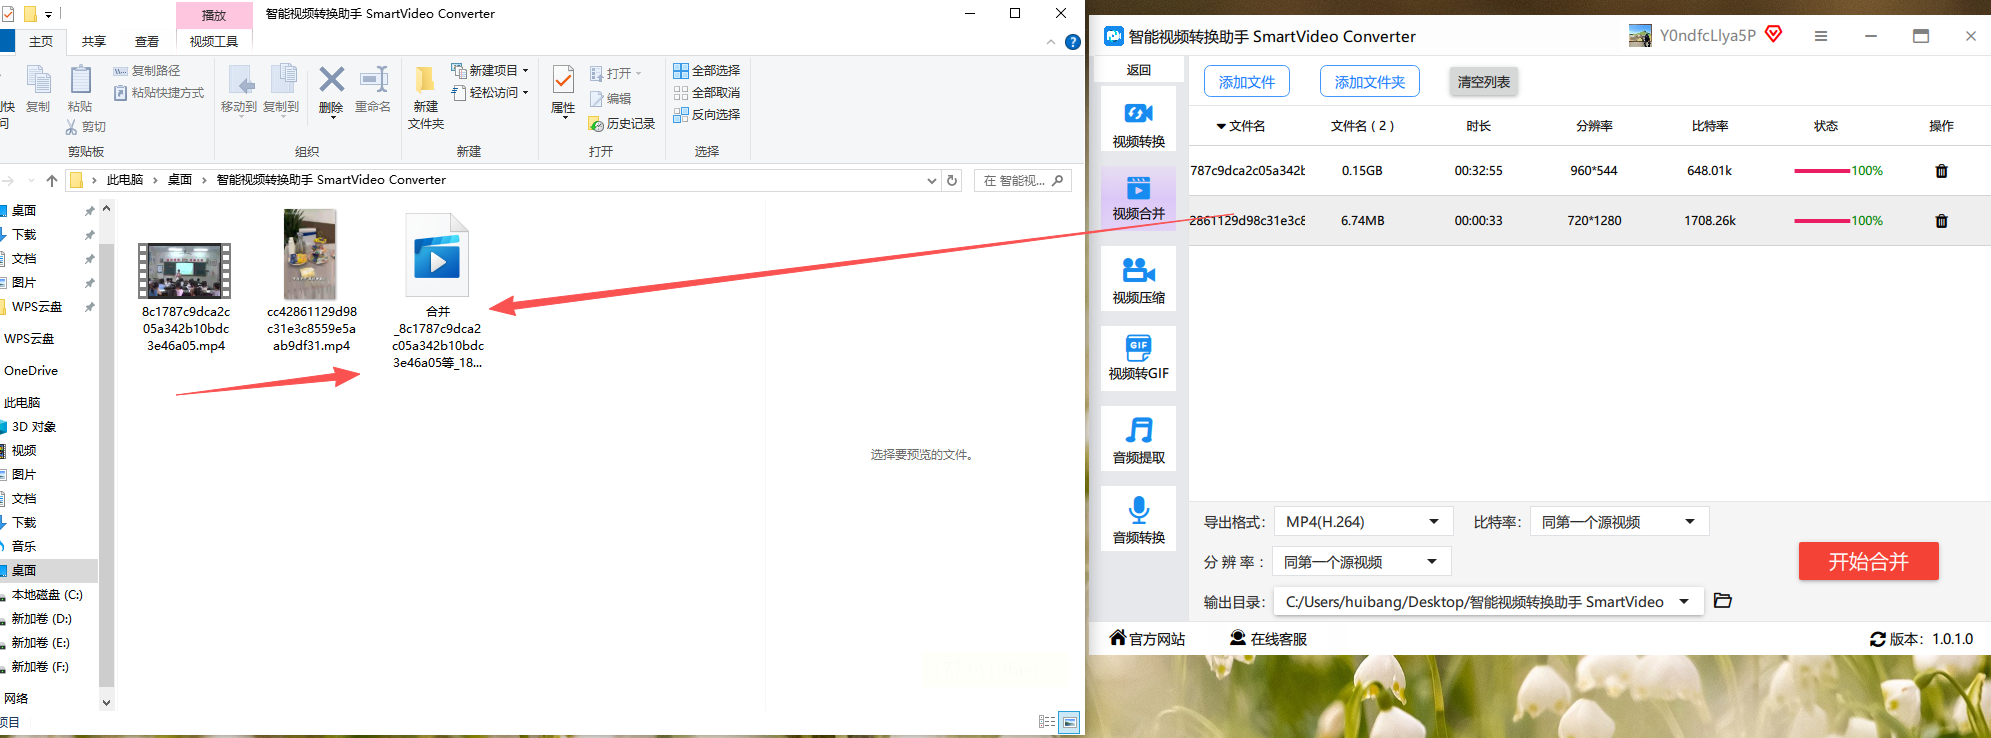
Task: Expand the Explorer address bar history dropdown
Action: 932,181
